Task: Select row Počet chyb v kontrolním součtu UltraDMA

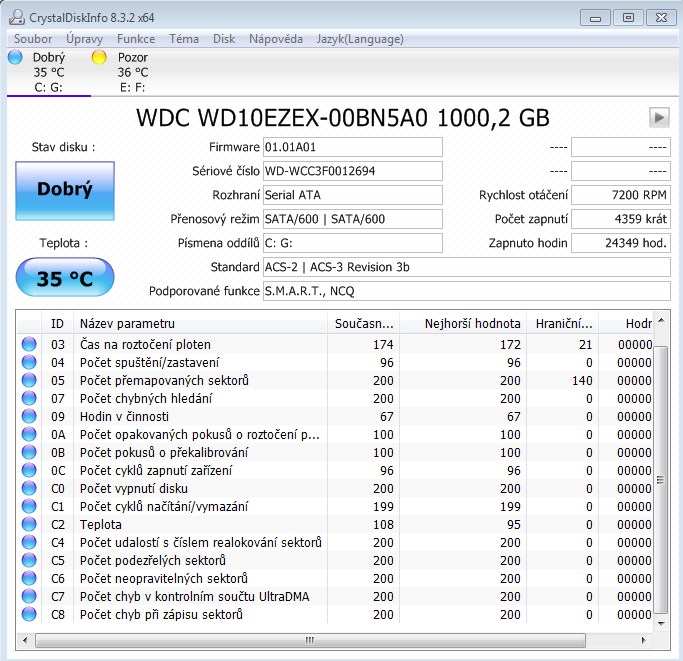Action: pos(335,597)
